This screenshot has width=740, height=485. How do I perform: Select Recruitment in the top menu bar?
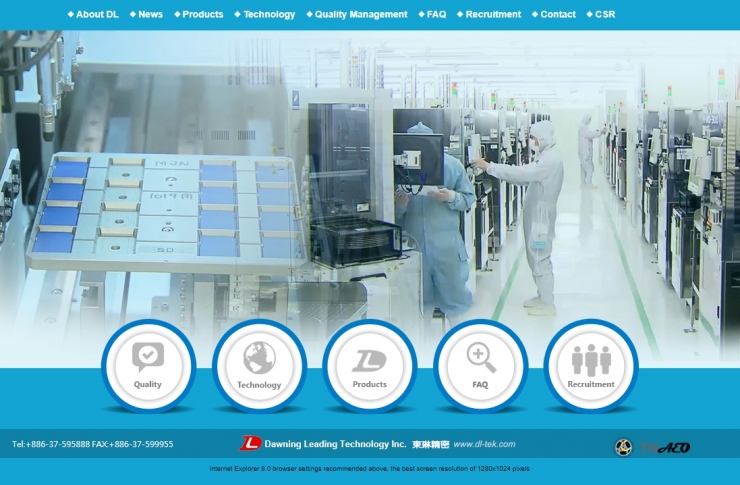[x=493, y=14]
